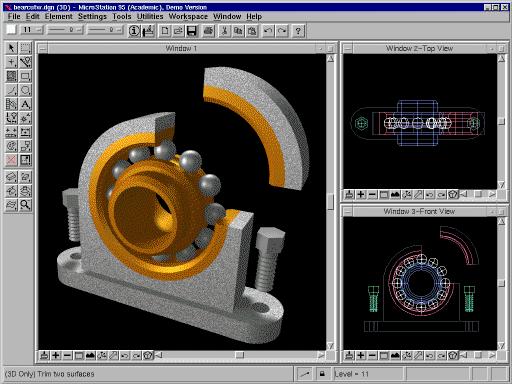This screenshot has width=512, height=384.
Task: Select the Fence tool beside arrow
Action: 25,48
